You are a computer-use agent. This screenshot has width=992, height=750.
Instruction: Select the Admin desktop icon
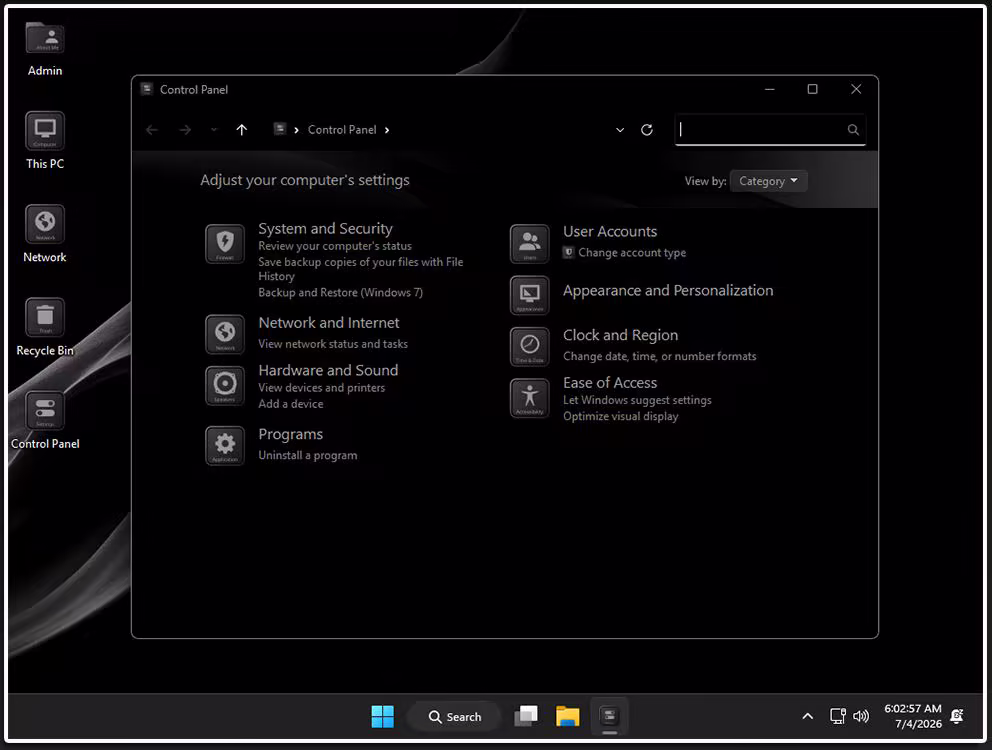pos(45,49)
